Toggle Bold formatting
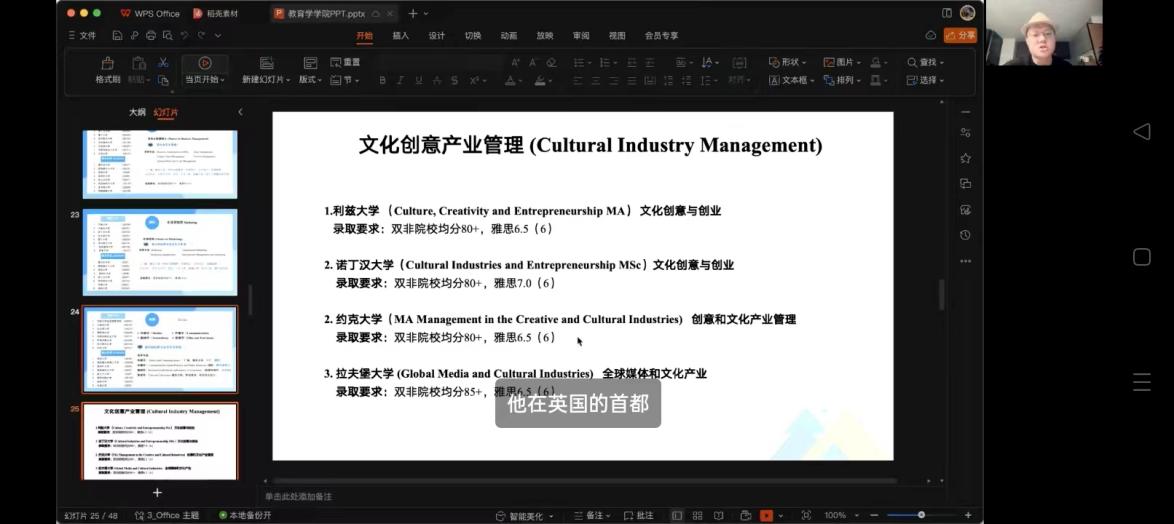Screen dimensions: 1174x524 point(382,80)
